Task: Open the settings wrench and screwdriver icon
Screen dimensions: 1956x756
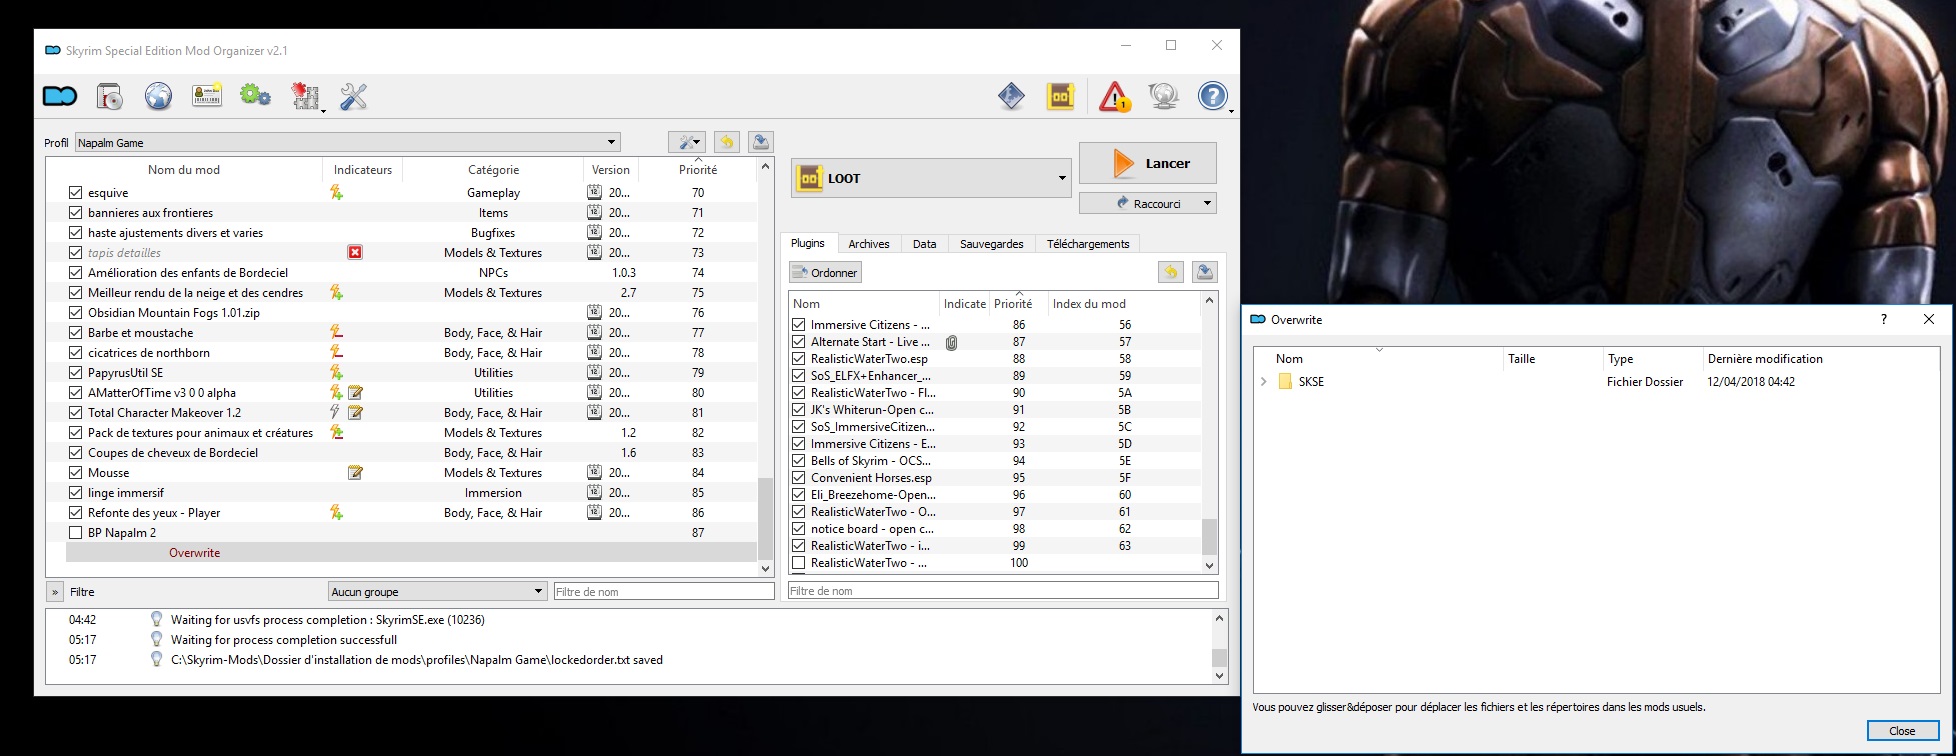Action: coord(354,96)
